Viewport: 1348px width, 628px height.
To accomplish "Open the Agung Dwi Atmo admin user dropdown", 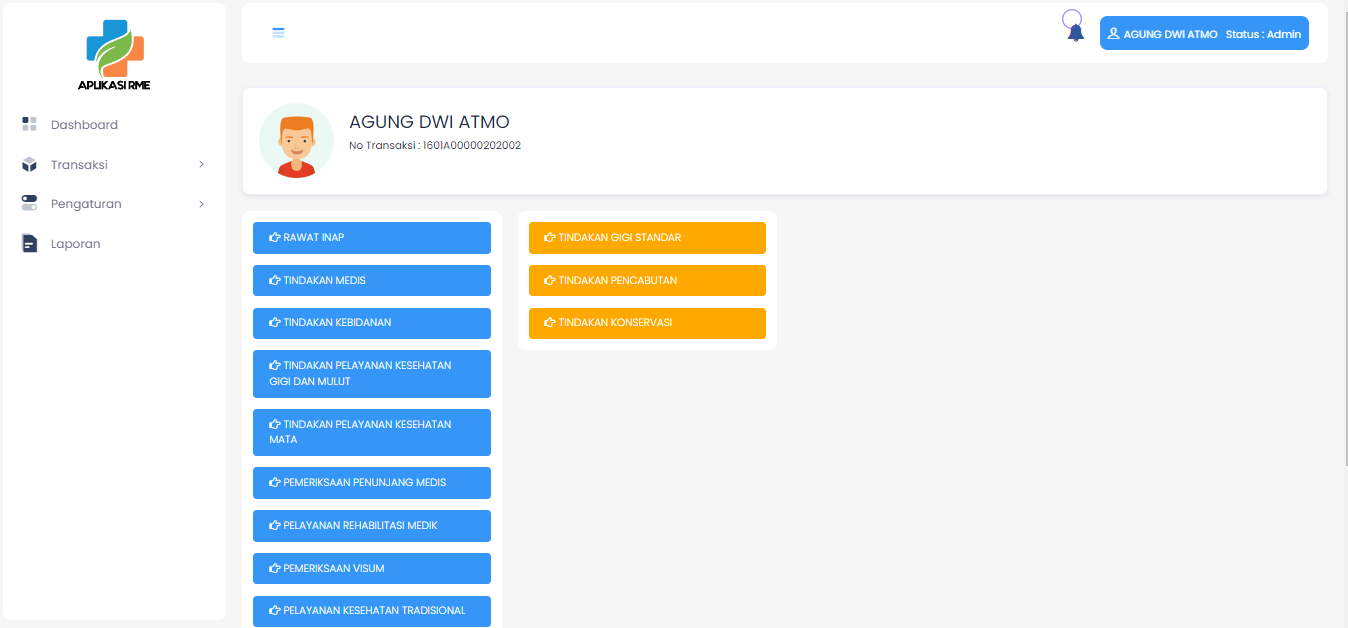I will click(x=1203, y=34).
